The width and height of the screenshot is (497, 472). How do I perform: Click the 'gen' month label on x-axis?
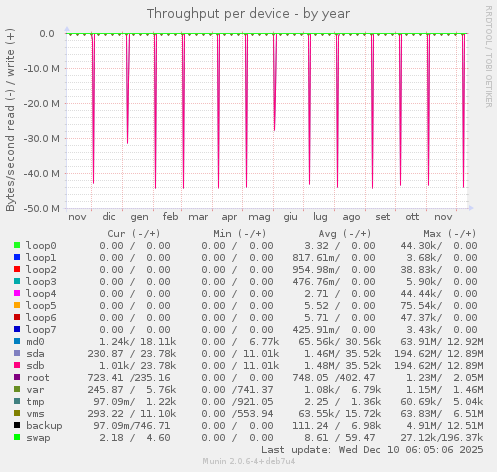(x=139, y=217)
